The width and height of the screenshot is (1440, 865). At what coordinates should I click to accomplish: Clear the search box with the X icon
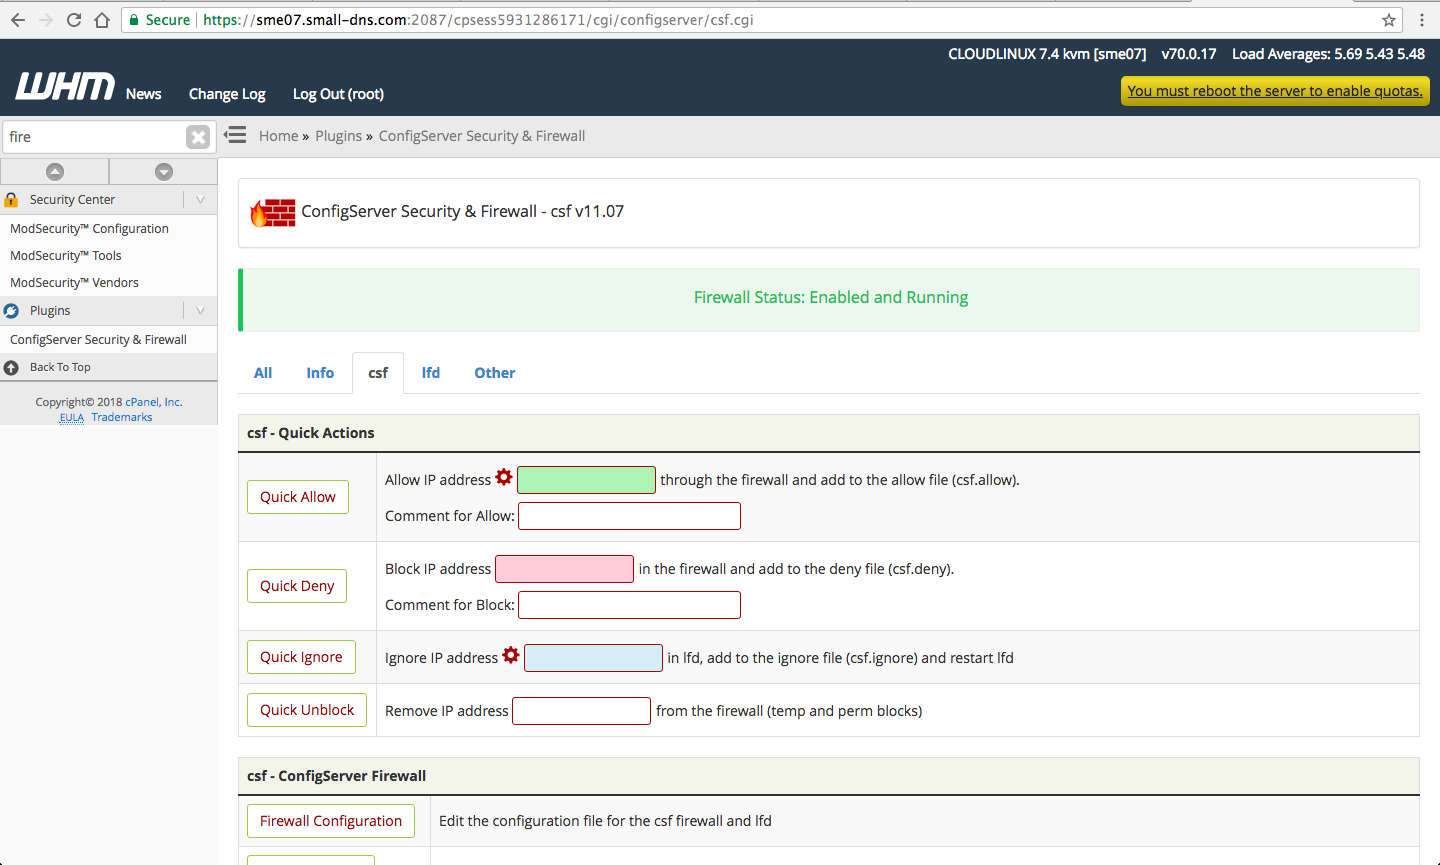198,137
